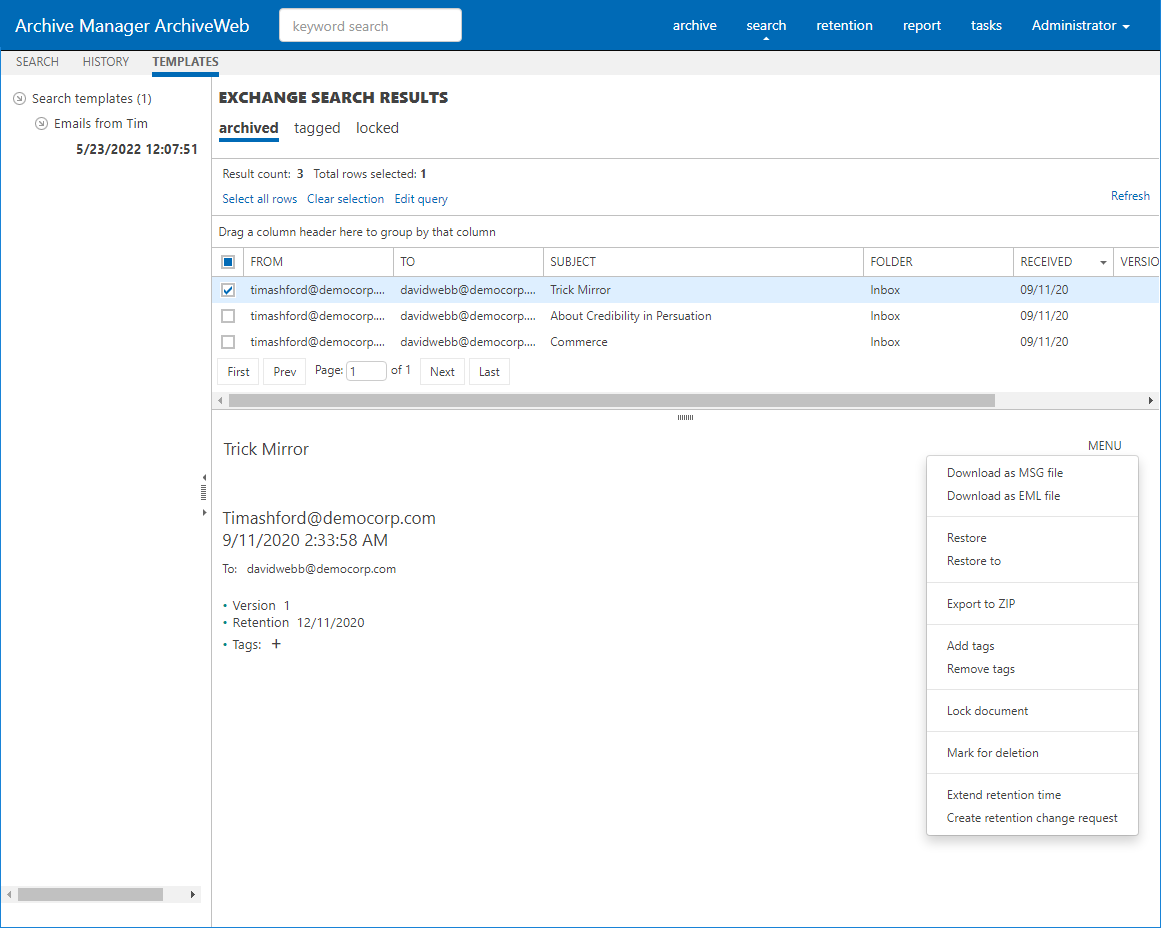1161x928 pixels.
Task: Click the horizontal splitter grip above preview
Action: [685, 417]
